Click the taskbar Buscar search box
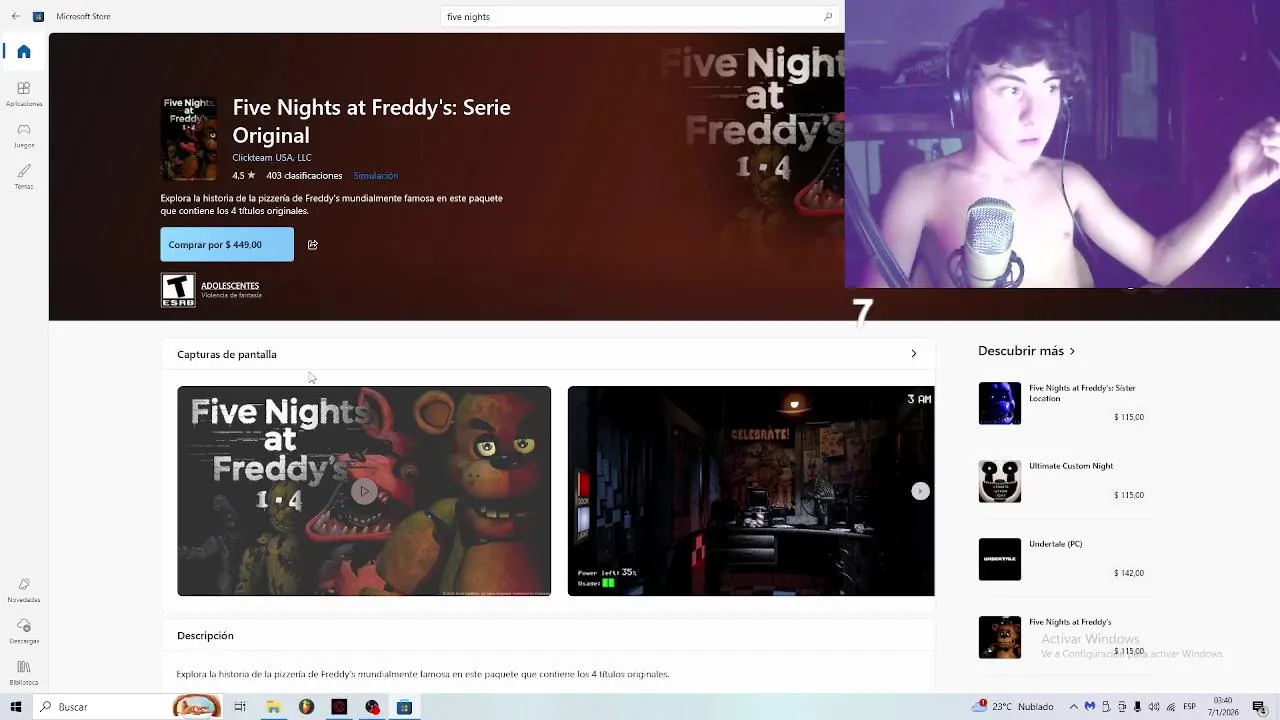This screenshot has height=720, width=1280. coord(128,707)
